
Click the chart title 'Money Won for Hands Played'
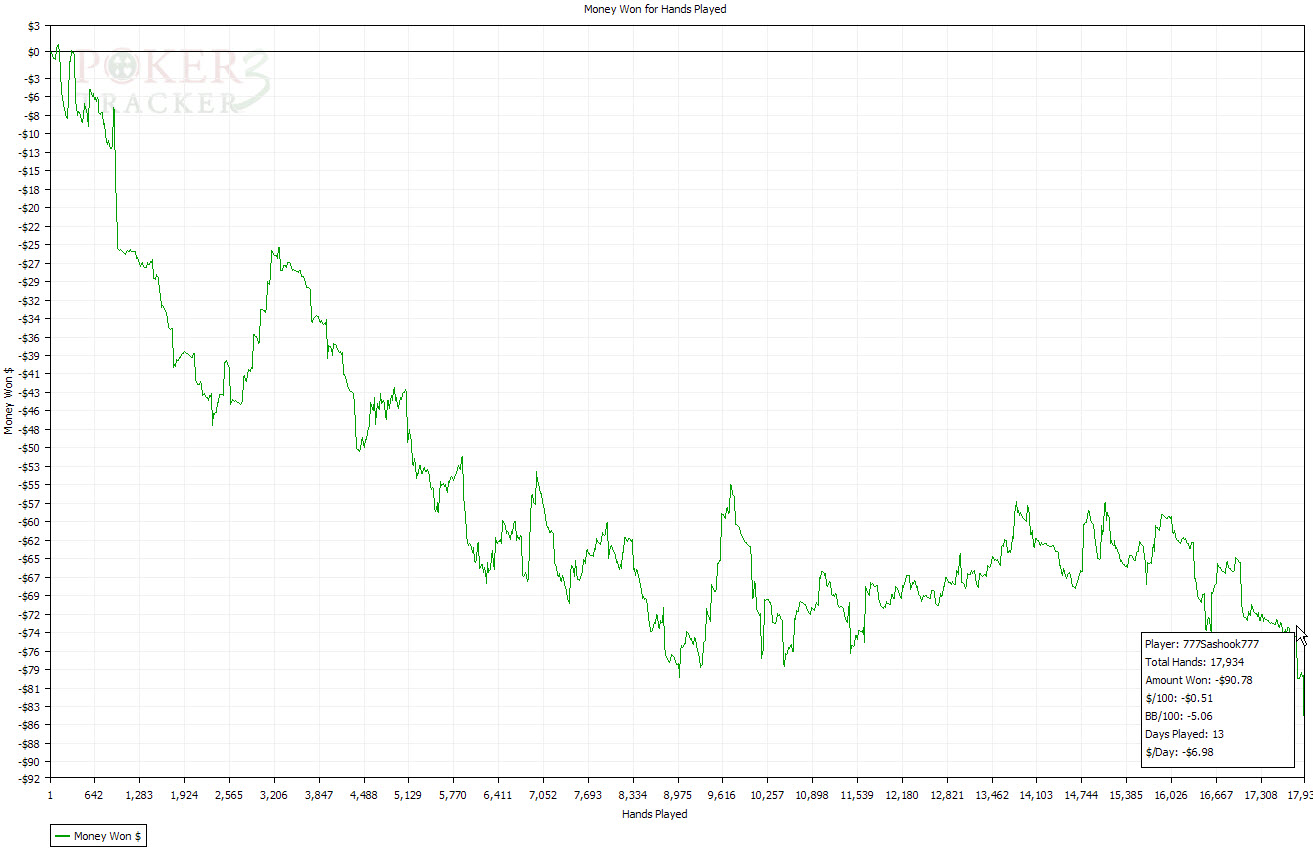coord(655,9)
